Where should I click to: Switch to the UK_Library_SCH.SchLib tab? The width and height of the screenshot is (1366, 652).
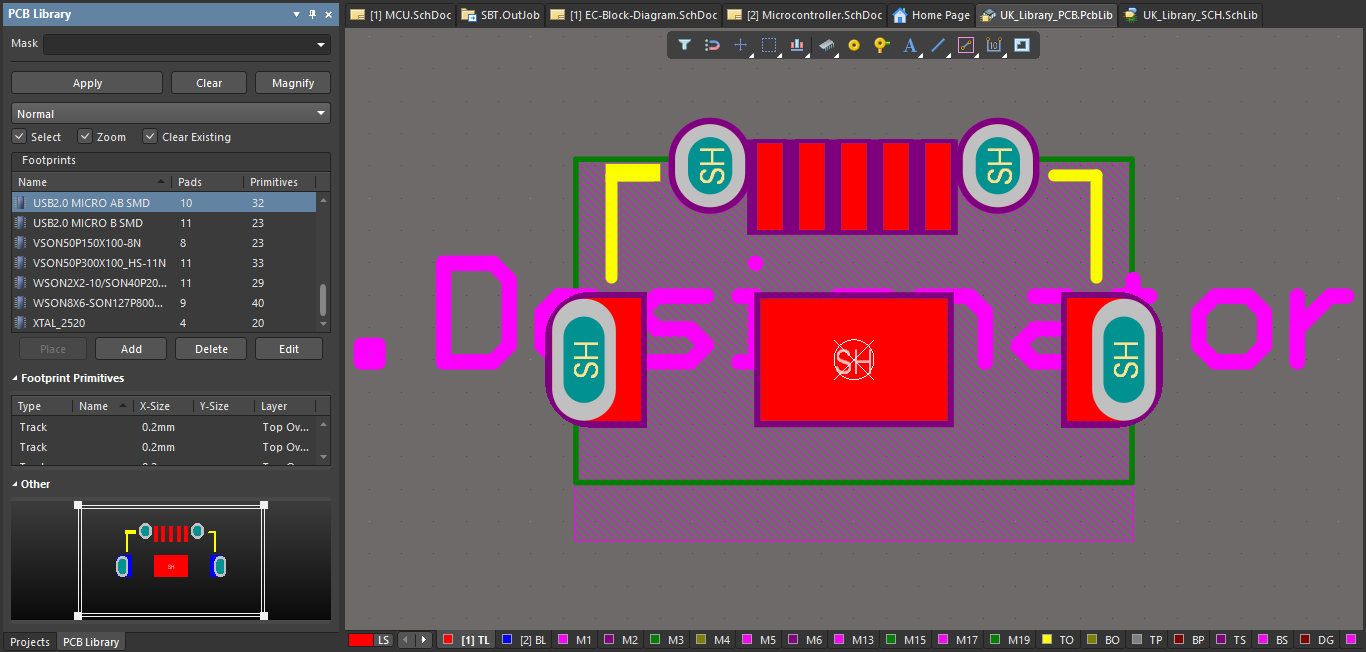(1191, 15)
